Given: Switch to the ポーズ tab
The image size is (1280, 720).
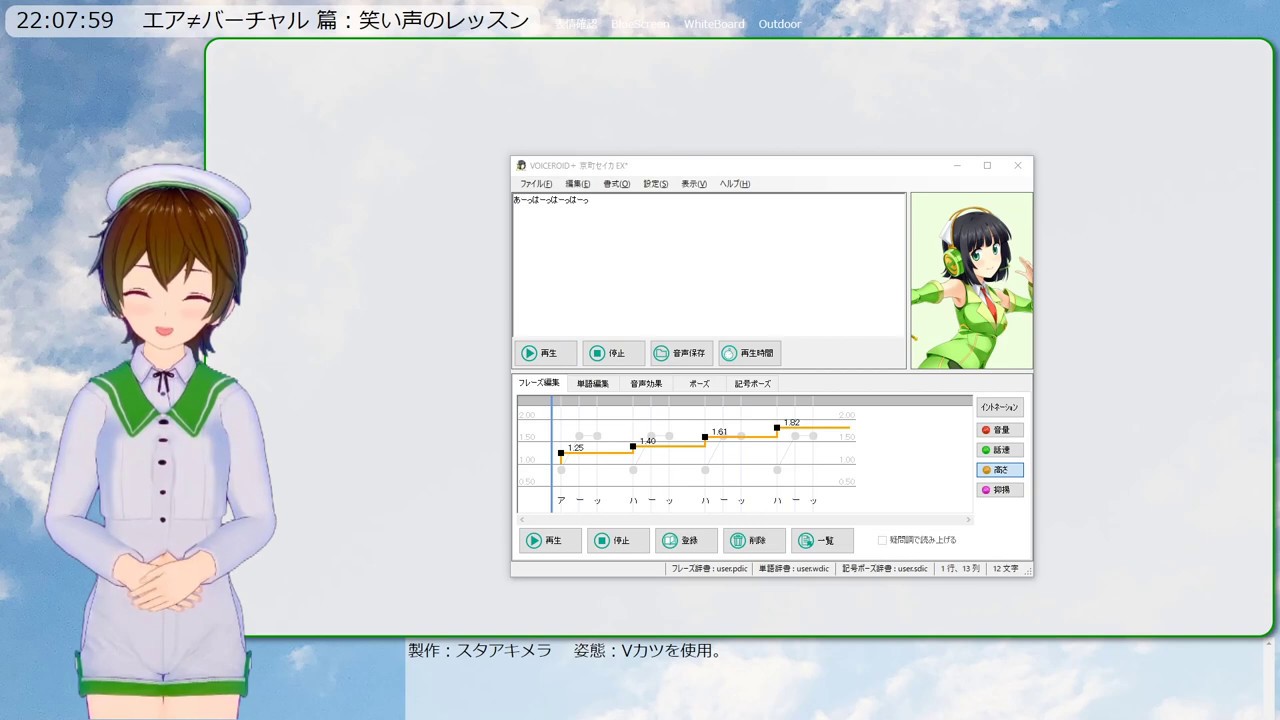Looking at the screenshot, I should pyautogui.click(x=699, y=384).
